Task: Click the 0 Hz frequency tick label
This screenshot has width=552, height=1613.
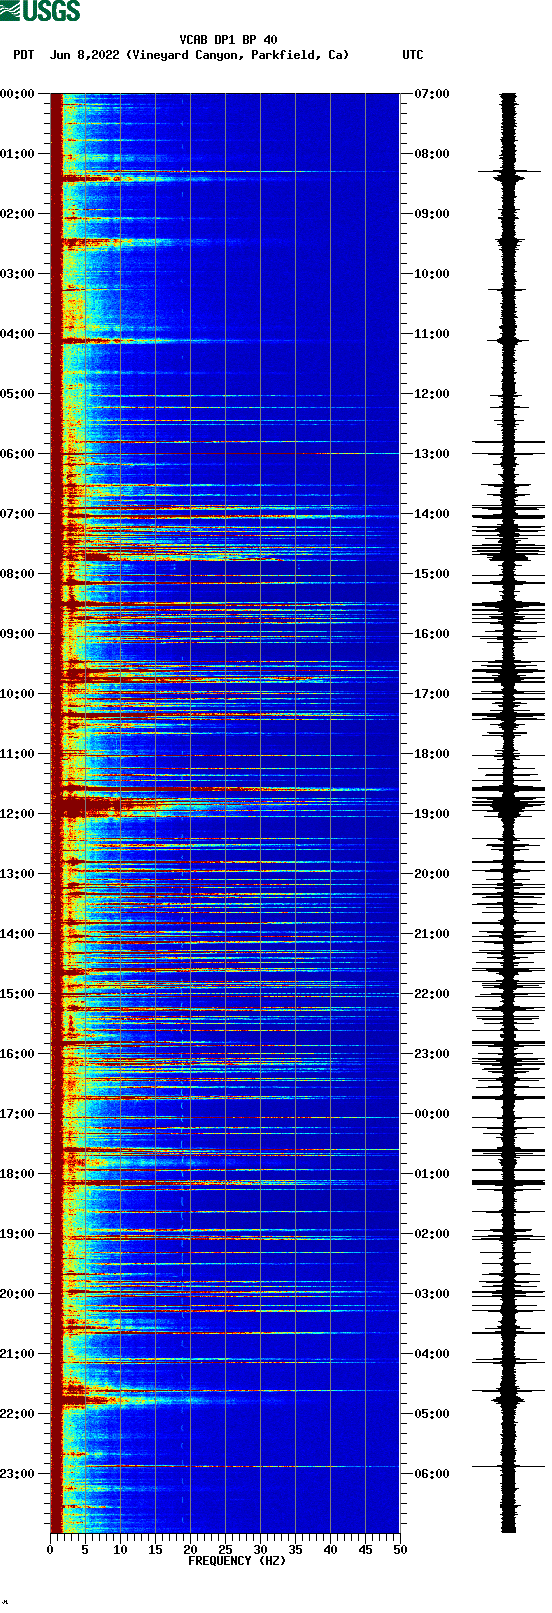Action: (x=50, y=1550)
